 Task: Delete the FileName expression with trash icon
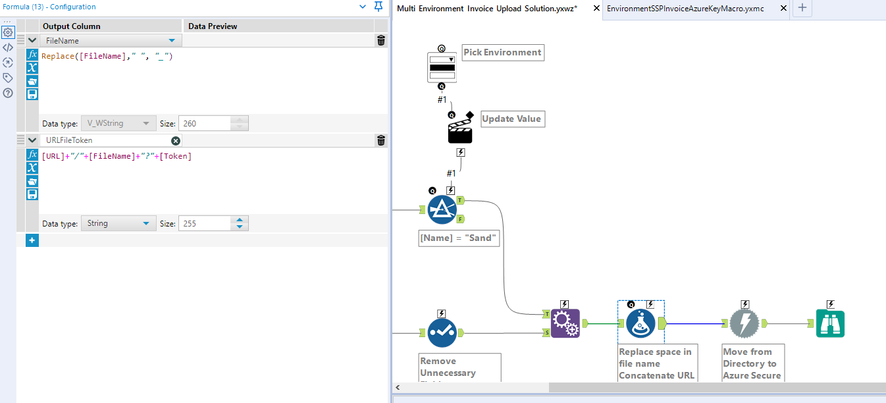(x=381, y=40)
